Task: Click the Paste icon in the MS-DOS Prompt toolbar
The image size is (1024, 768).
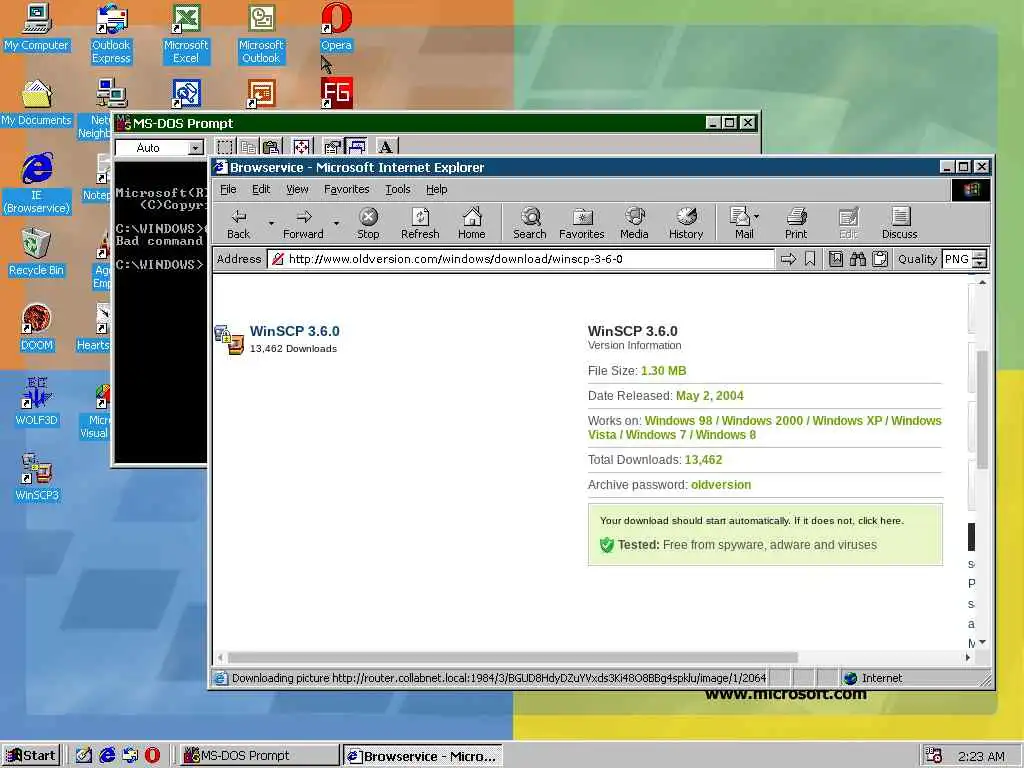Action: point(271,147)
